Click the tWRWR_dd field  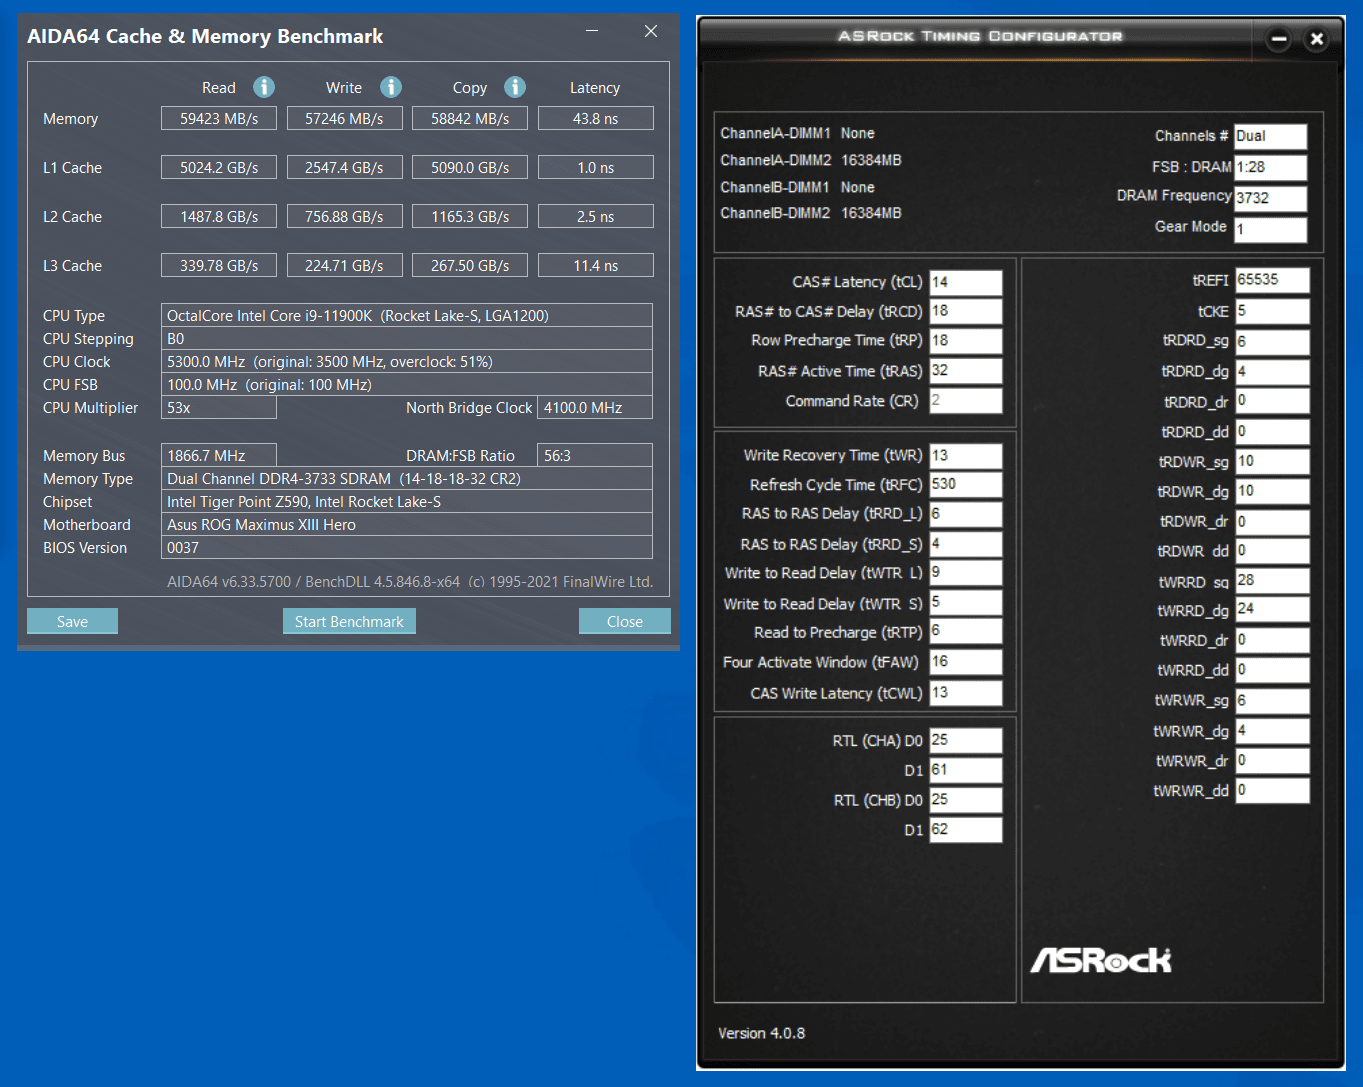coord(1272,790)
